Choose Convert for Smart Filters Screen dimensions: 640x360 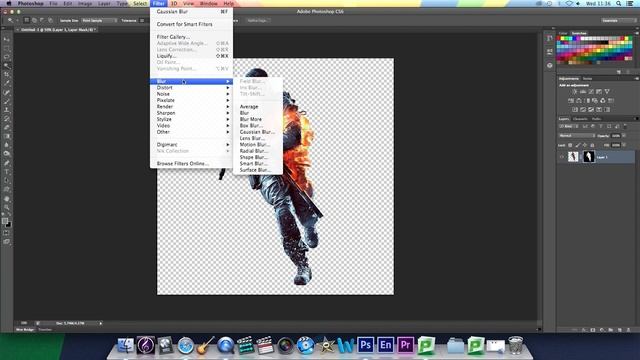point(191,24)
